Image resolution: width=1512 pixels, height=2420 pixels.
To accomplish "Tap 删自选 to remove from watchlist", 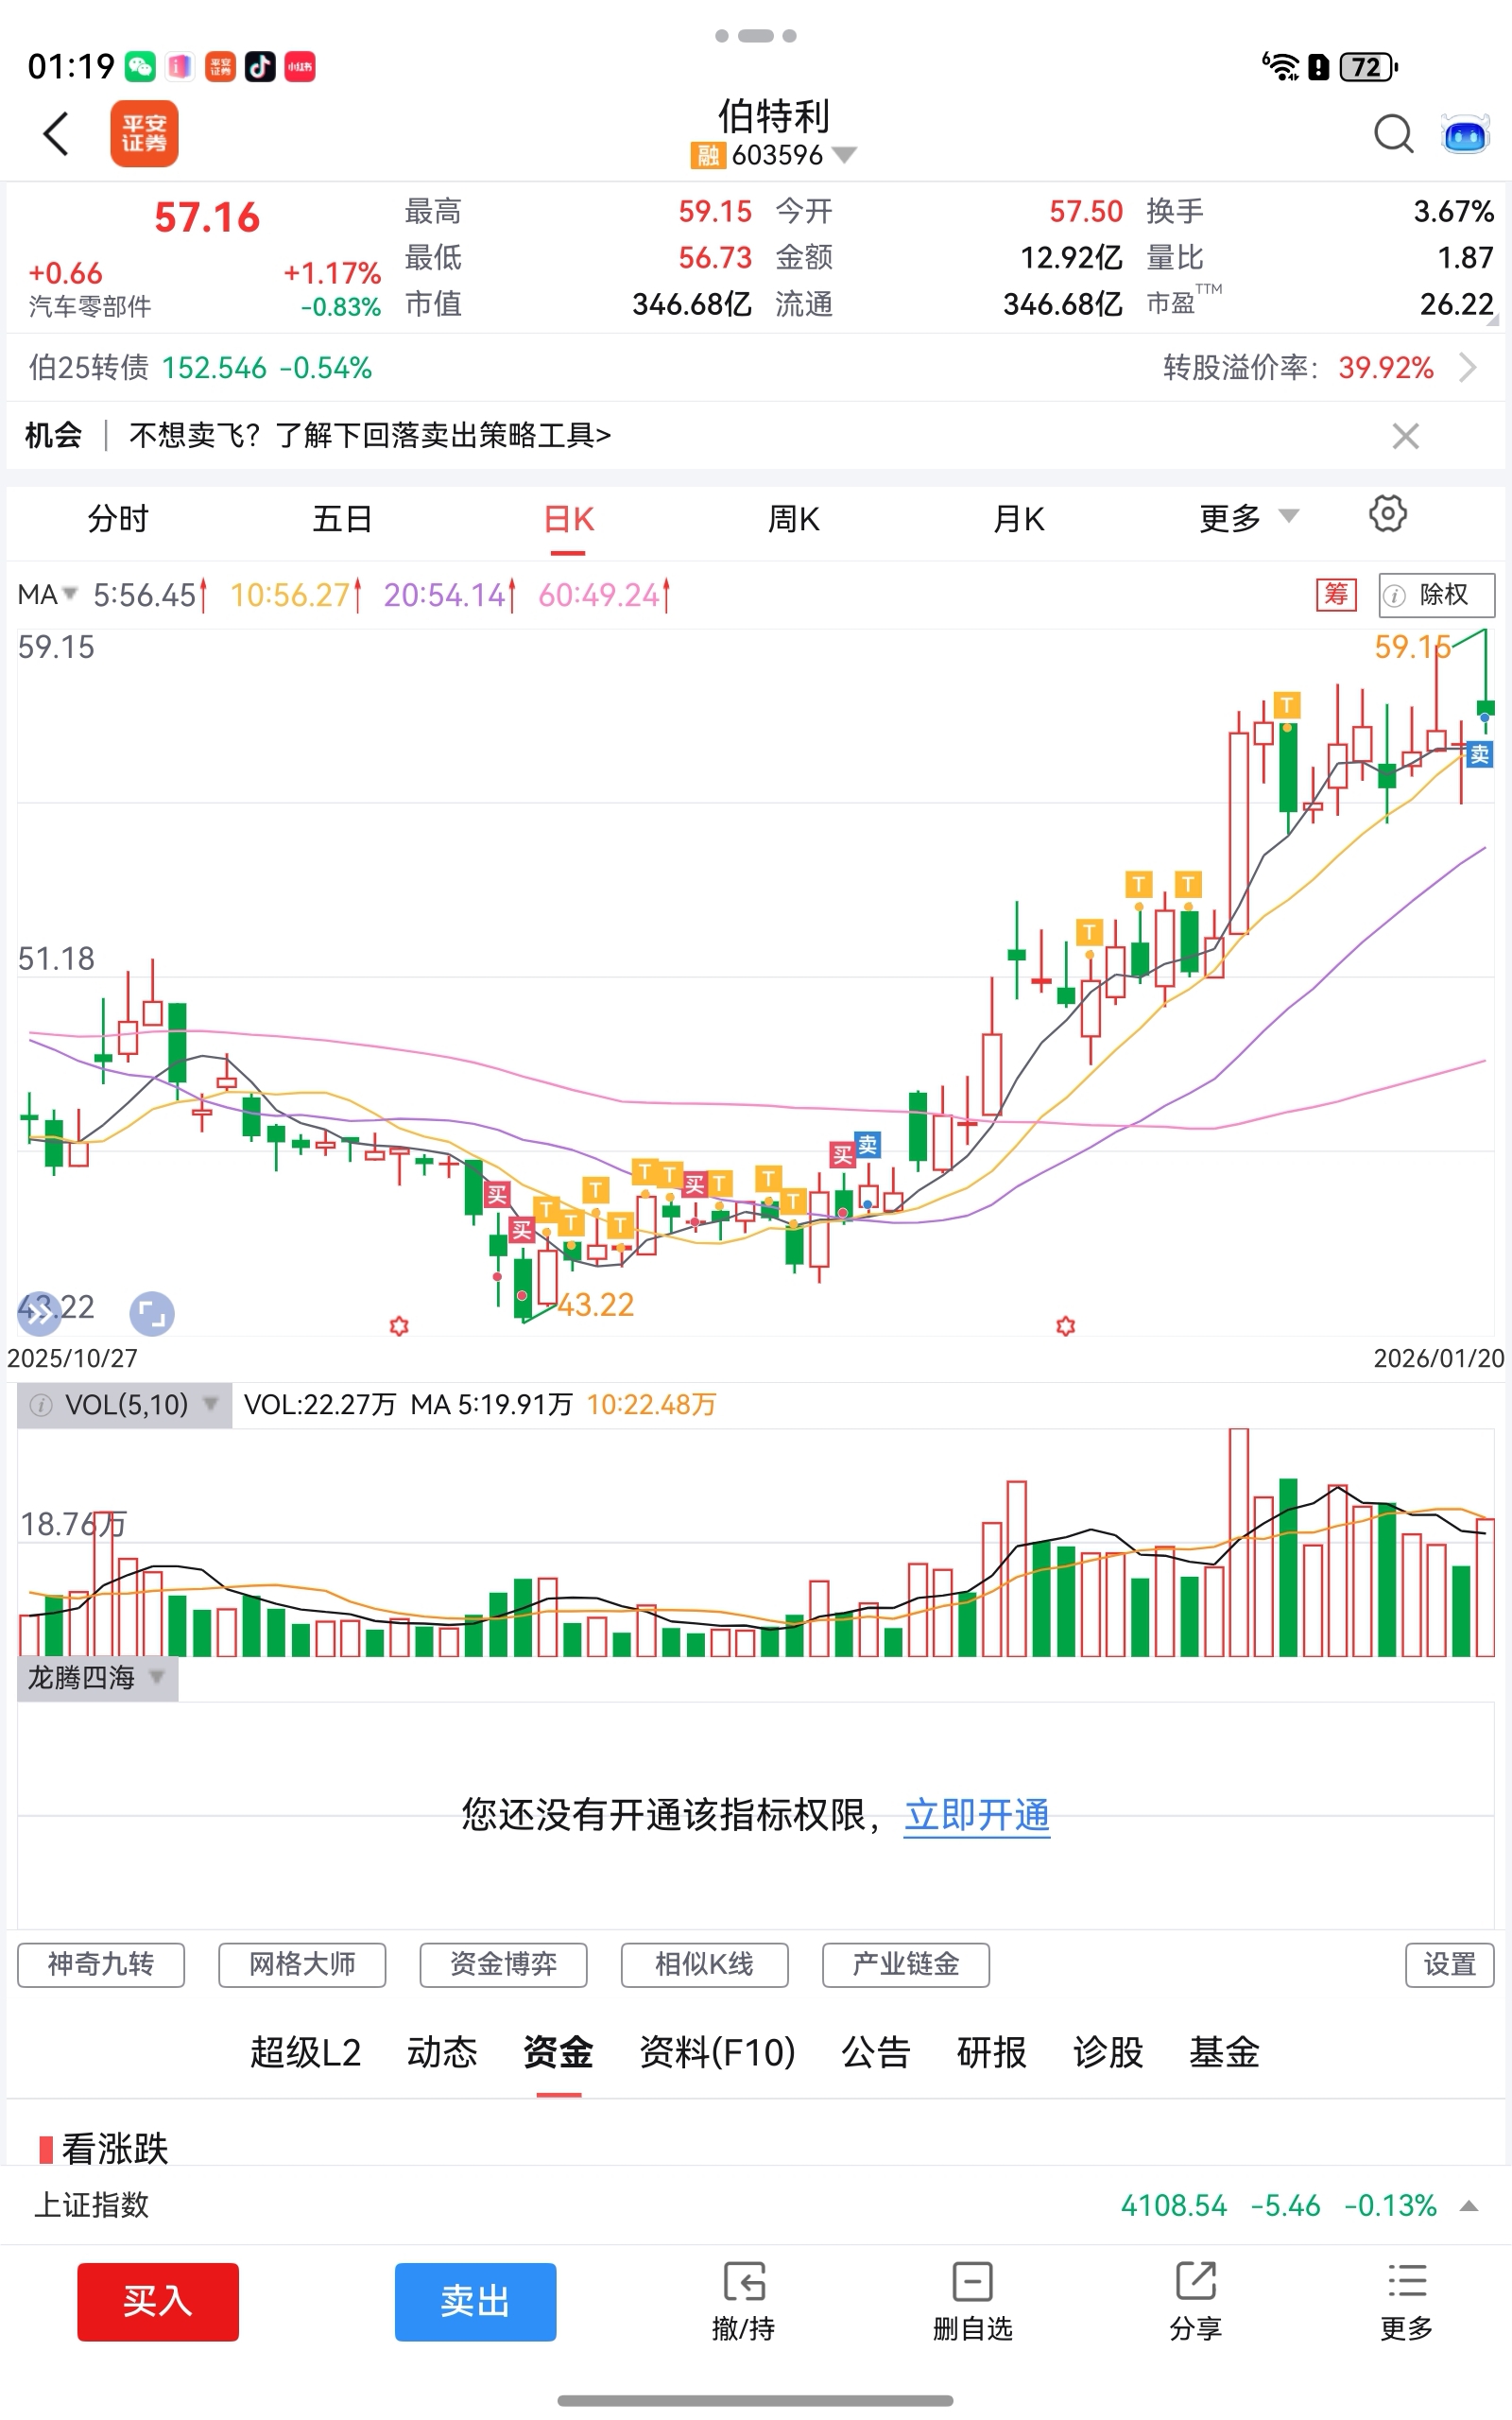I will 972,2301.
